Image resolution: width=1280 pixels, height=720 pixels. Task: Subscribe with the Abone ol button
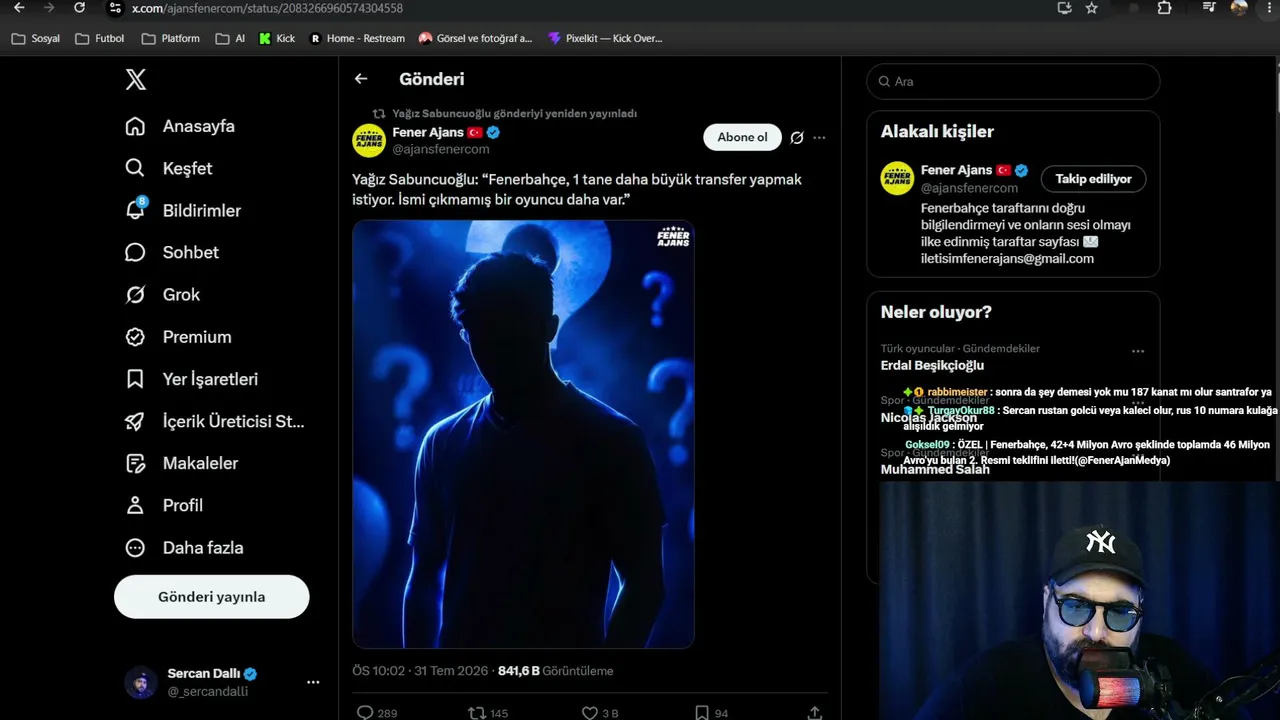(742, 137)
